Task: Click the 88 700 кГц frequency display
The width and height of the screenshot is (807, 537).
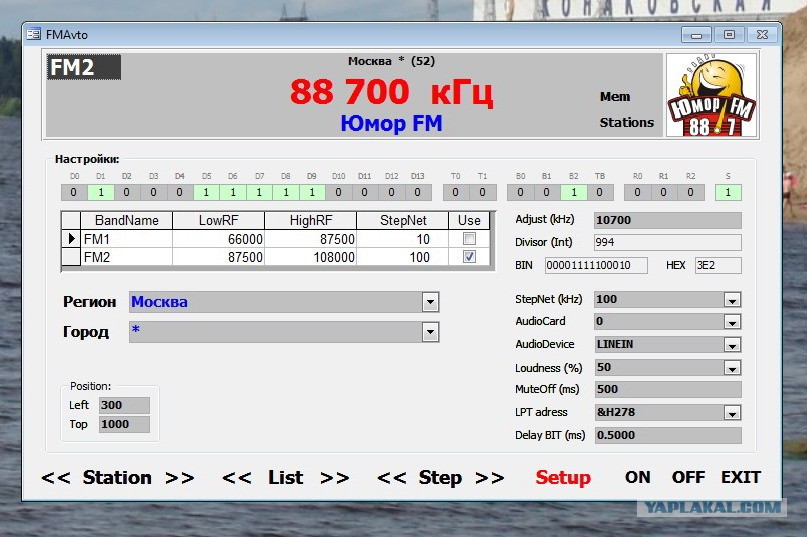Action: [x=392, y=92]
